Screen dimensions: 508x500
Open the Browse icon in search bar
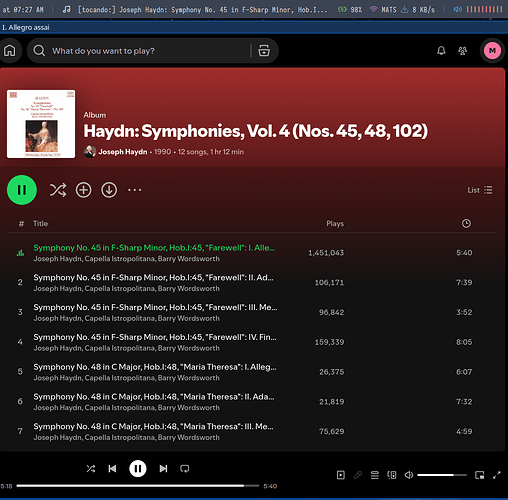(x=264, y=51)
